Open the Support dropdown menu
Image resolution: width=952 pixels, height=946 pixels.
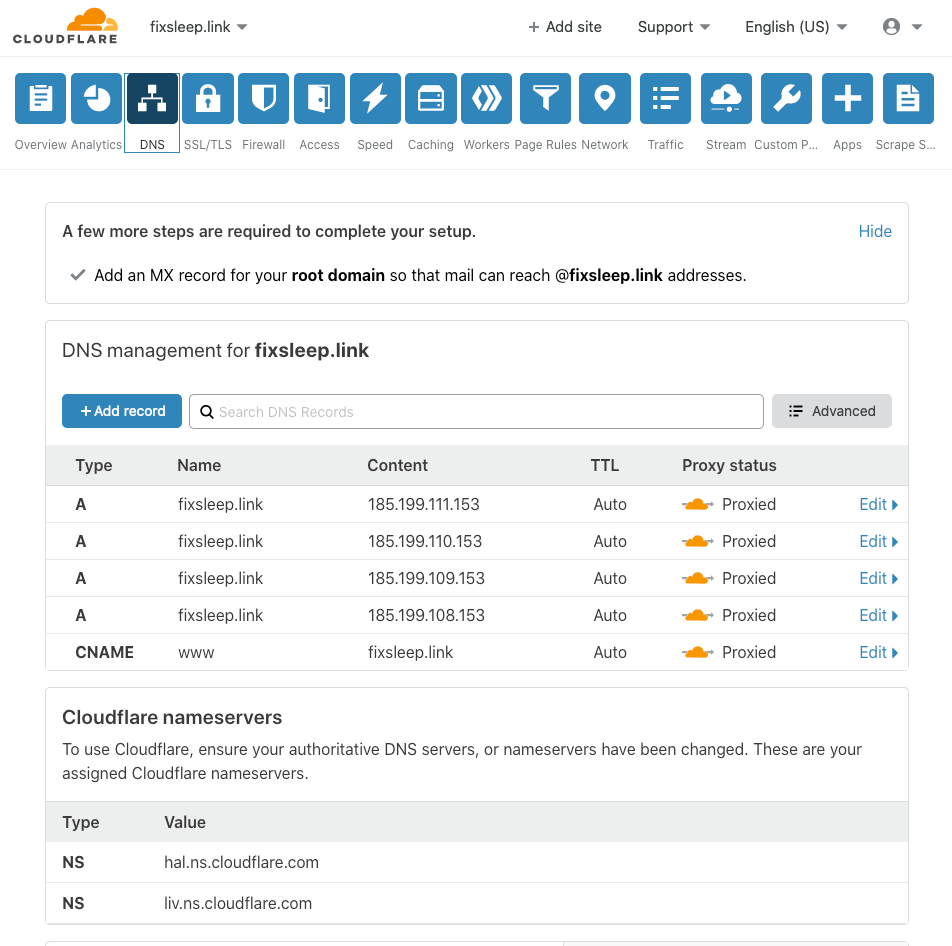(x=673, y=27)
